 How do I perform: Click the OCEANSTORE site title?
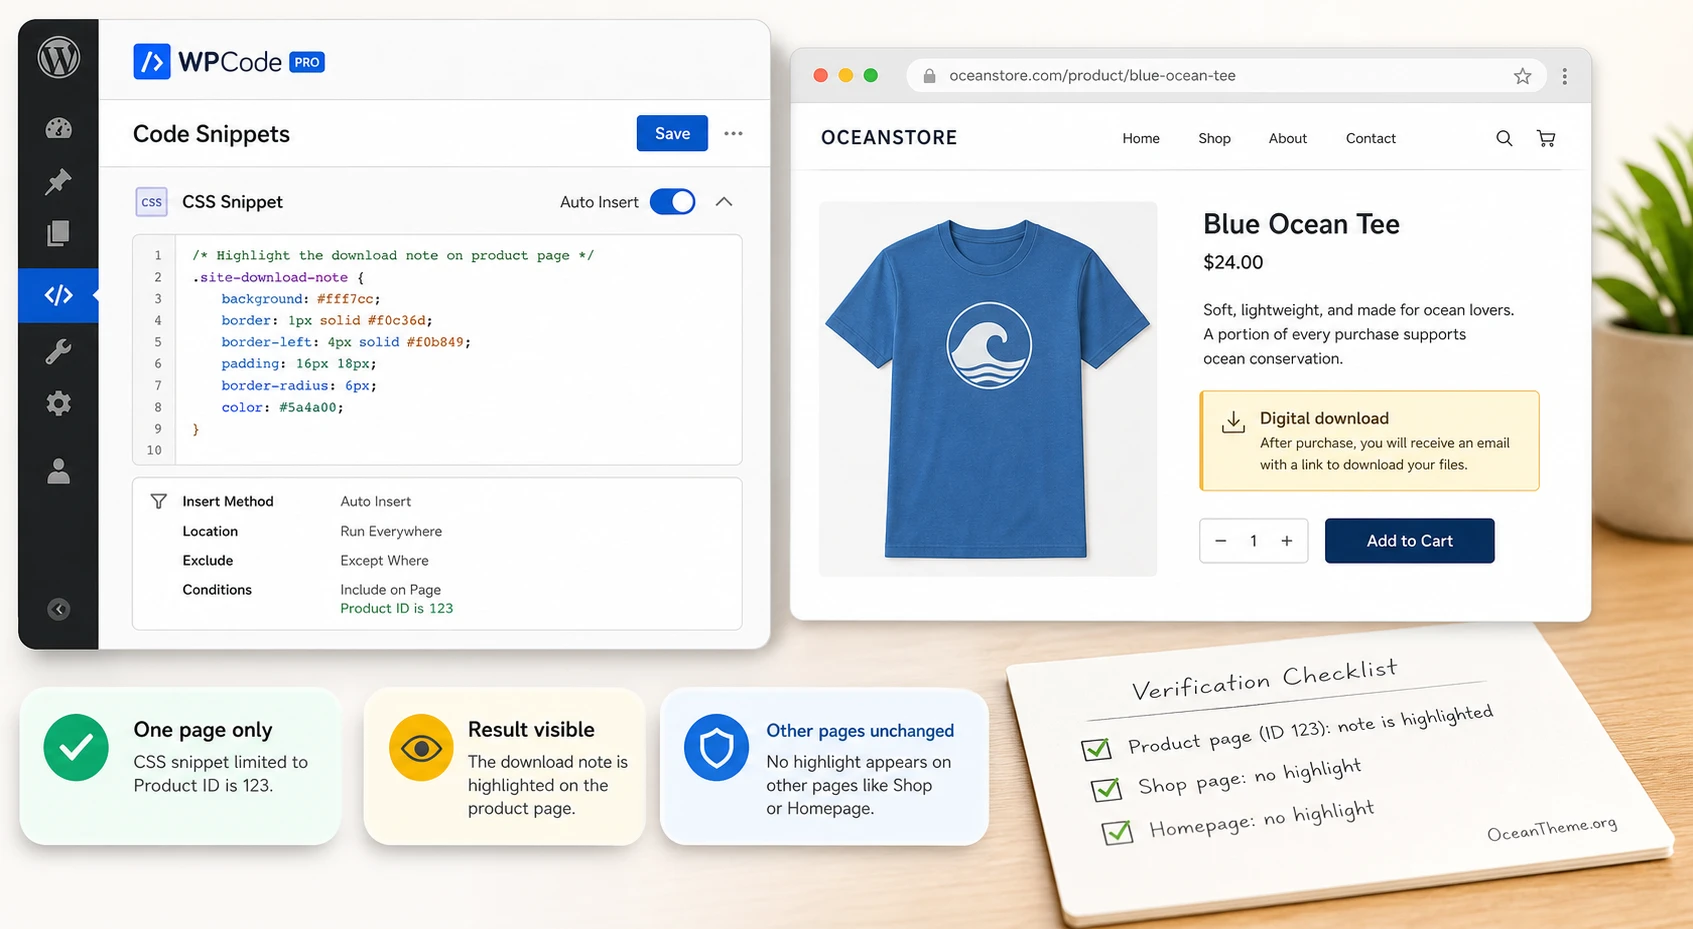tap(889, 138)
